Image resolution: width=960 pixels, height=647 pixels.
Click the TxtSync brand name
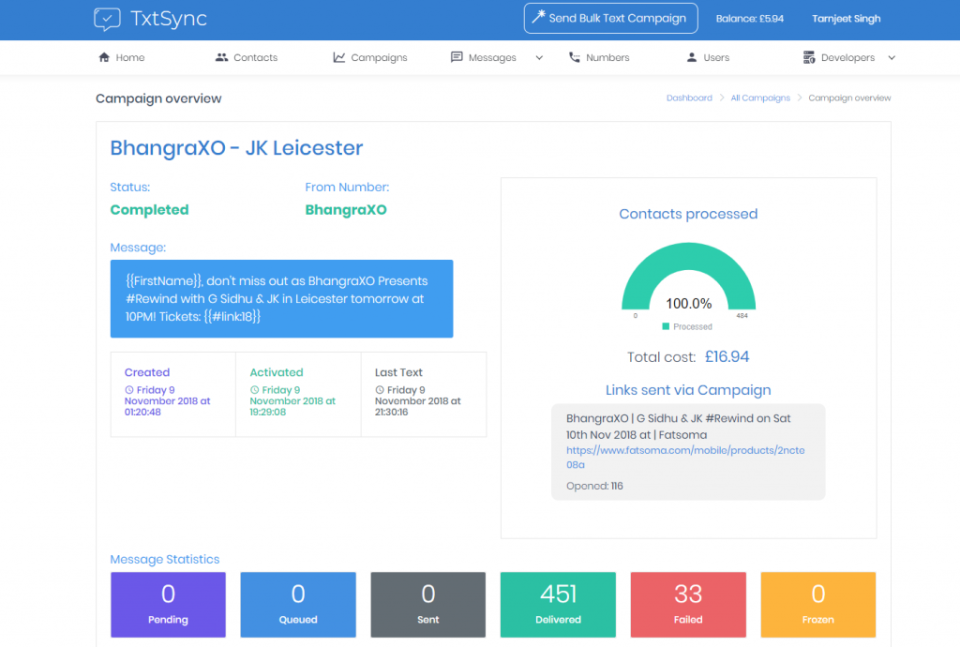click(x=168, y=18)
